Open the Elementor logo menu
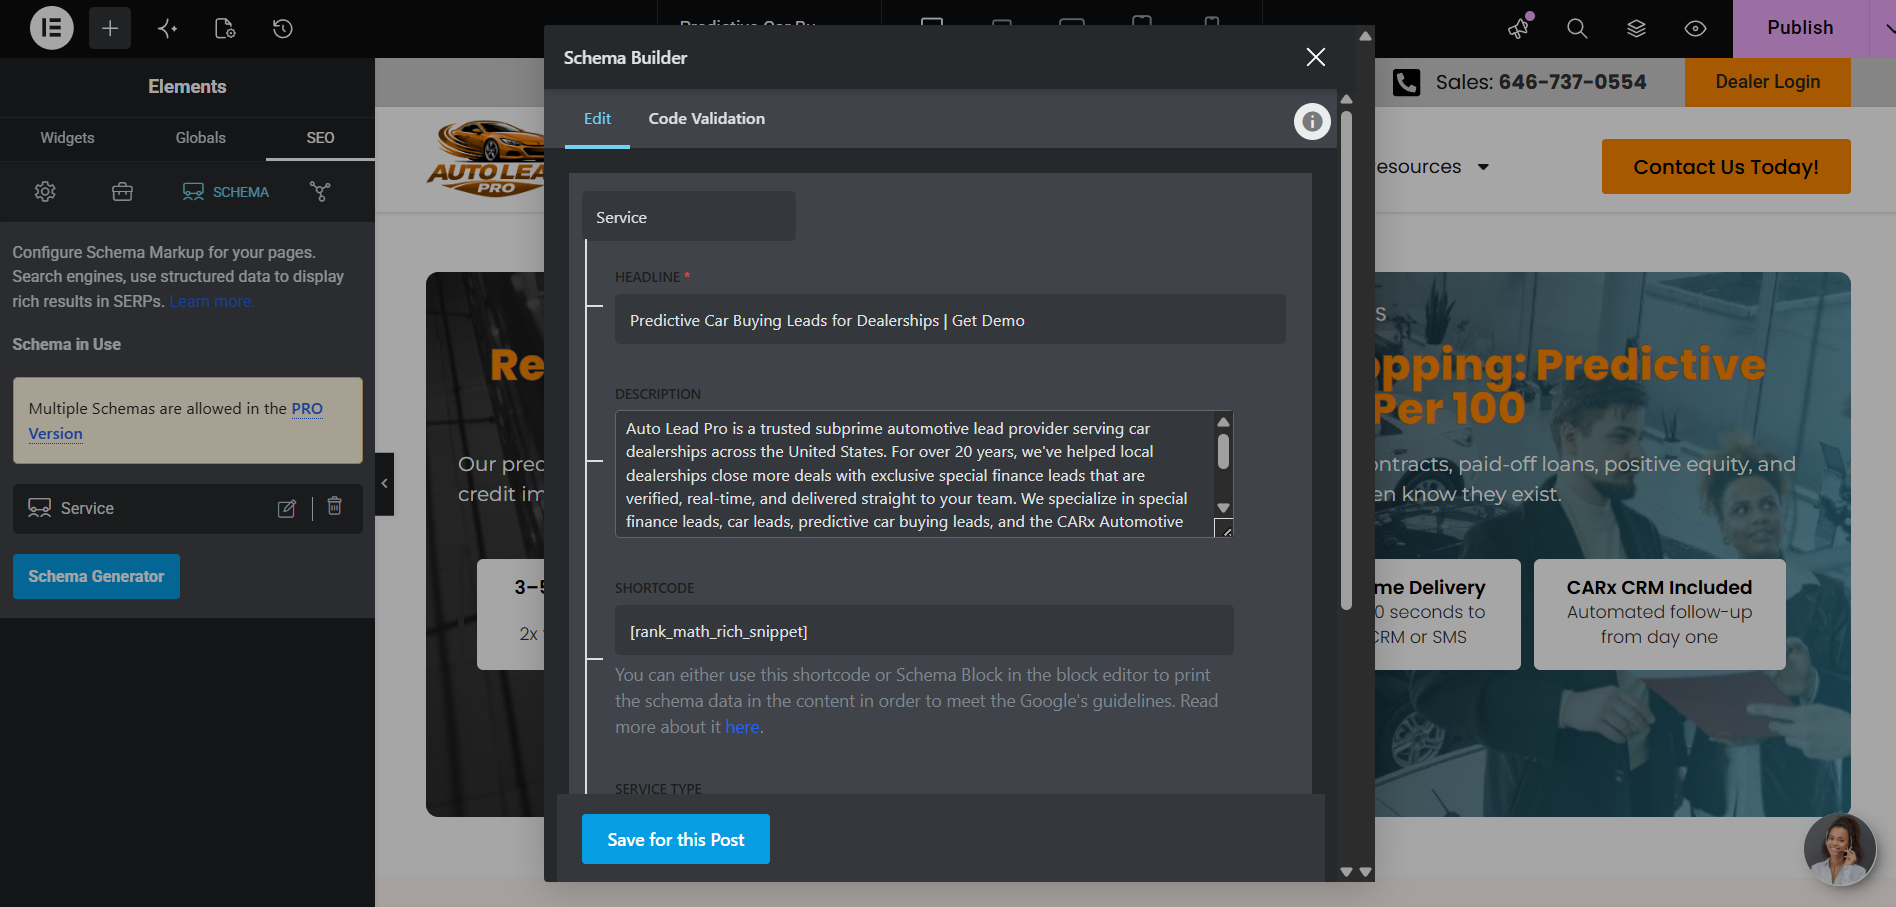 (51, 28)
